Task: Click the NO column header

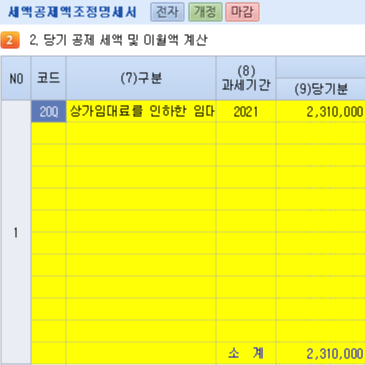Action: coord(16,78)
